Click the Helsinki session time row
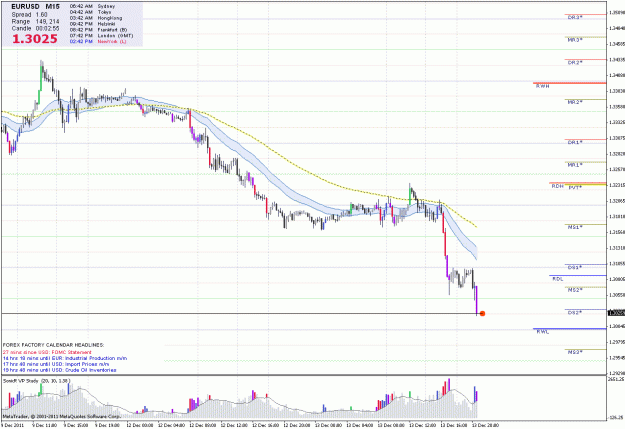 click(94, 24)
